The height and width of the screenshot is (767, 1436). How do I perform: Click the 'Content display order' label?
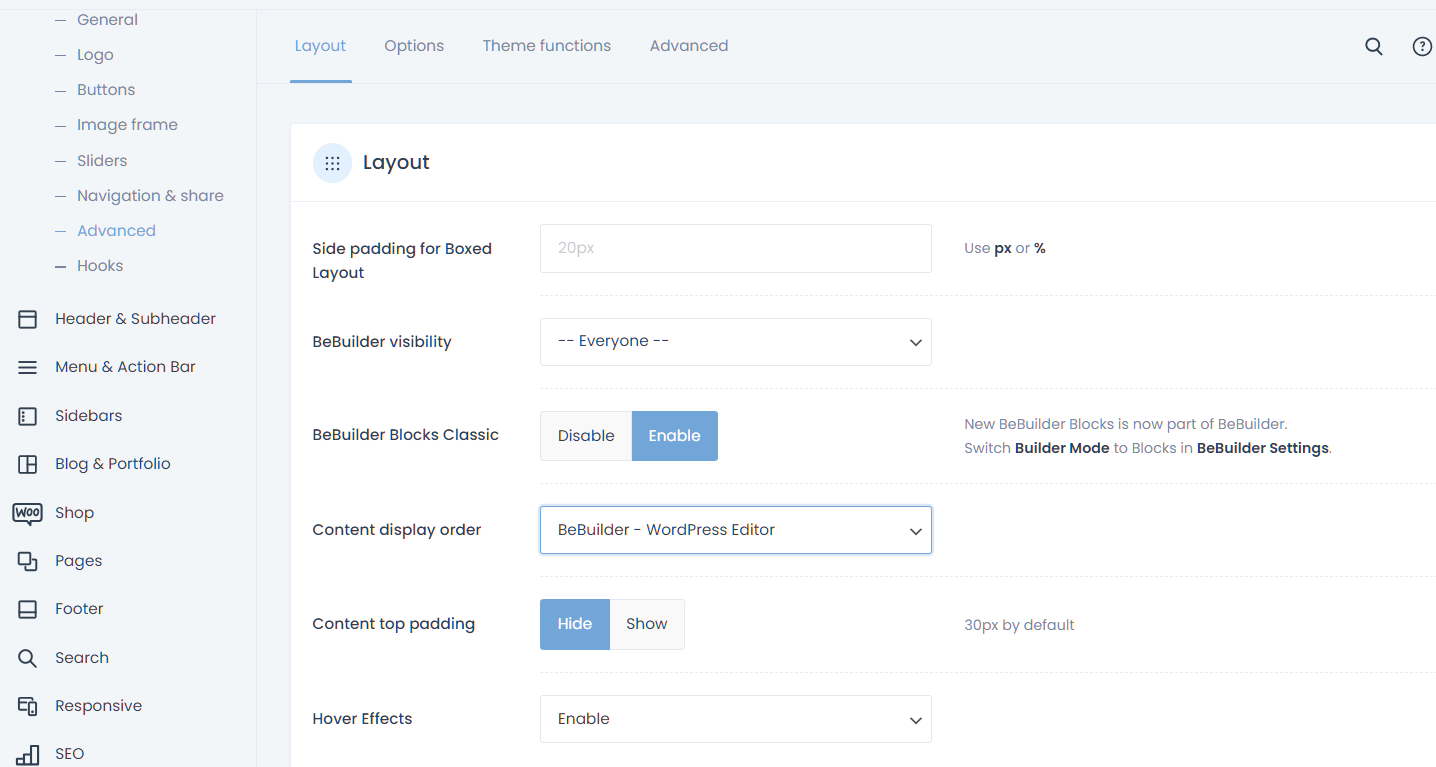(397, 530)
